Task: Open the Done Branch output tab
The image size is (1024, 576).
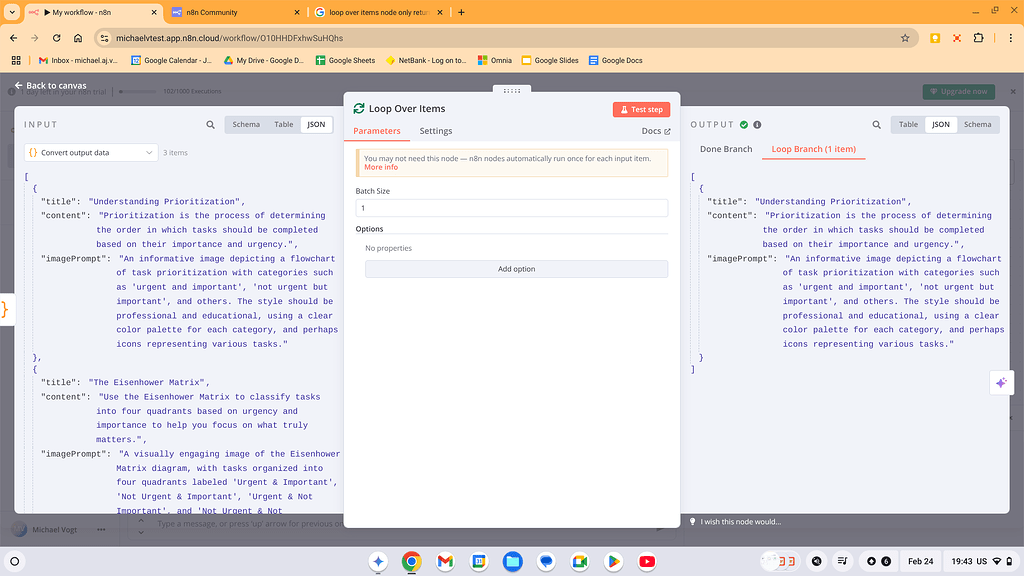Action: tap(726, 149)
